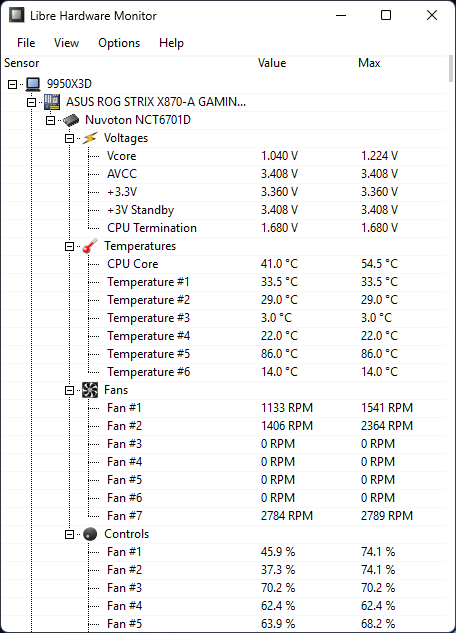Click the 37.3 % Fan #2 control value
Viewport: 456px width, 633px height.
pos(278,570)
